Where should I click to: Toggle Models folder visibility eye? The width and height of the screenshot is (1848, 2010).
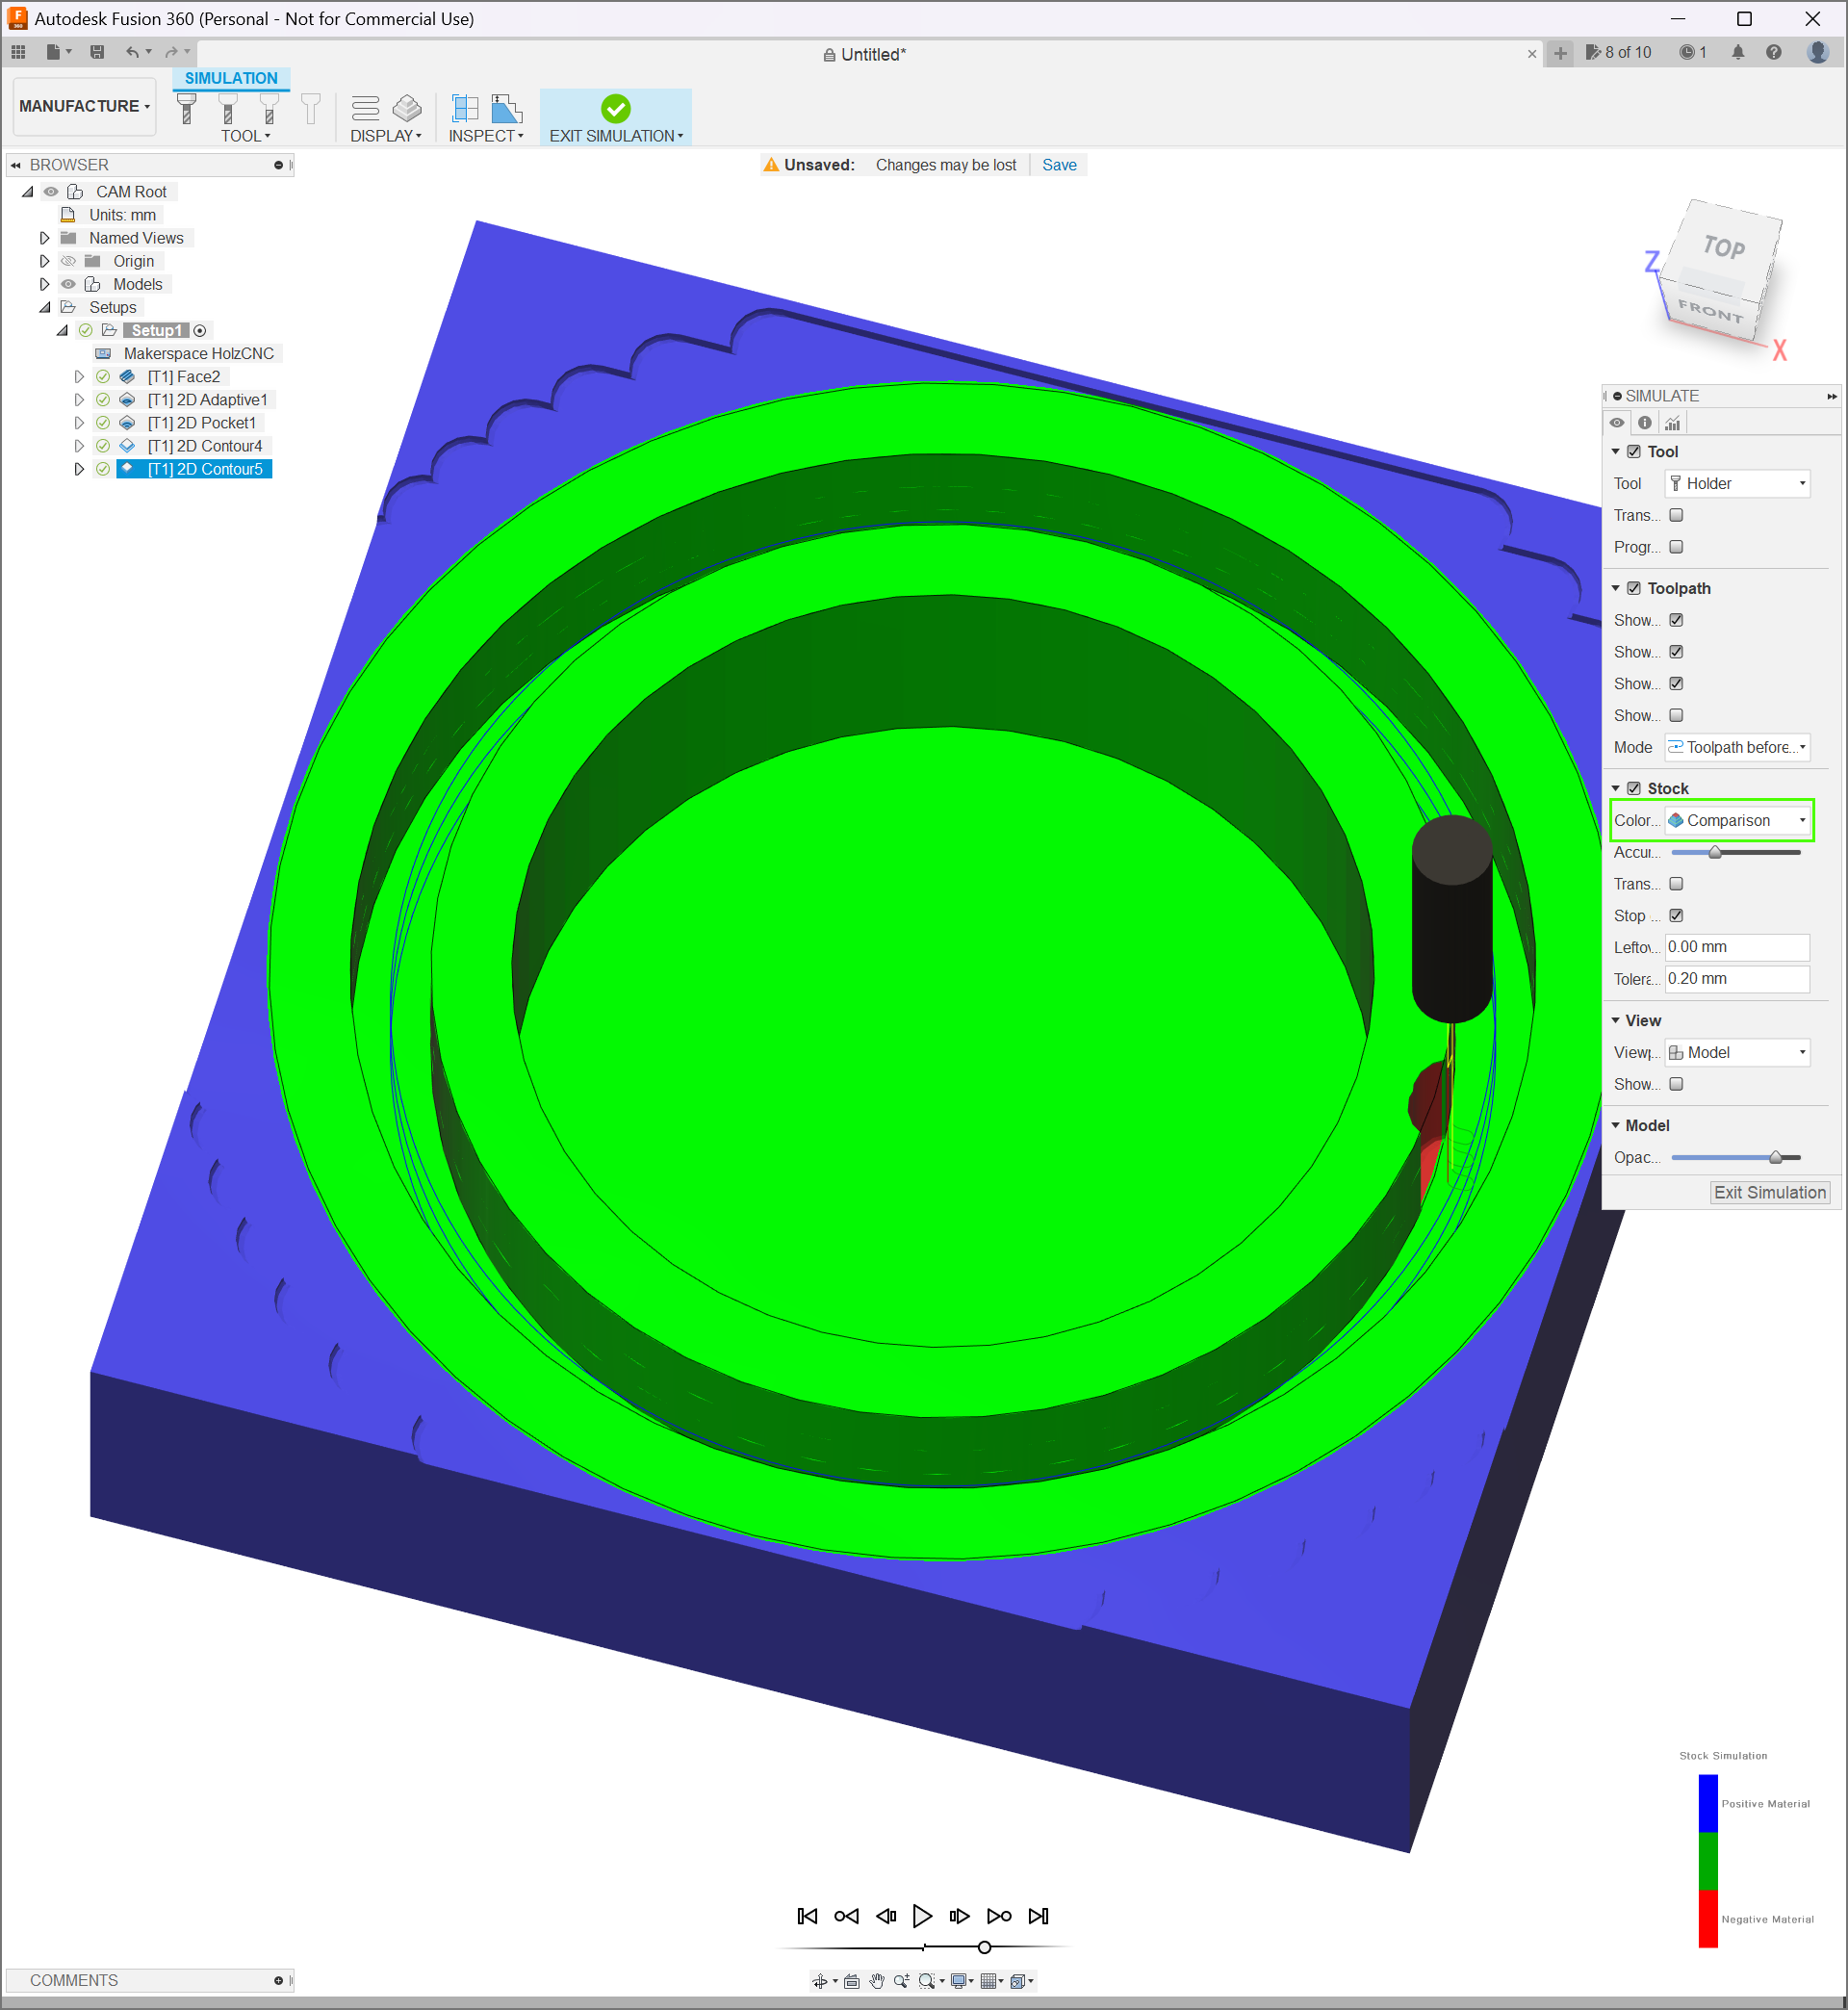tap(68, 285)
